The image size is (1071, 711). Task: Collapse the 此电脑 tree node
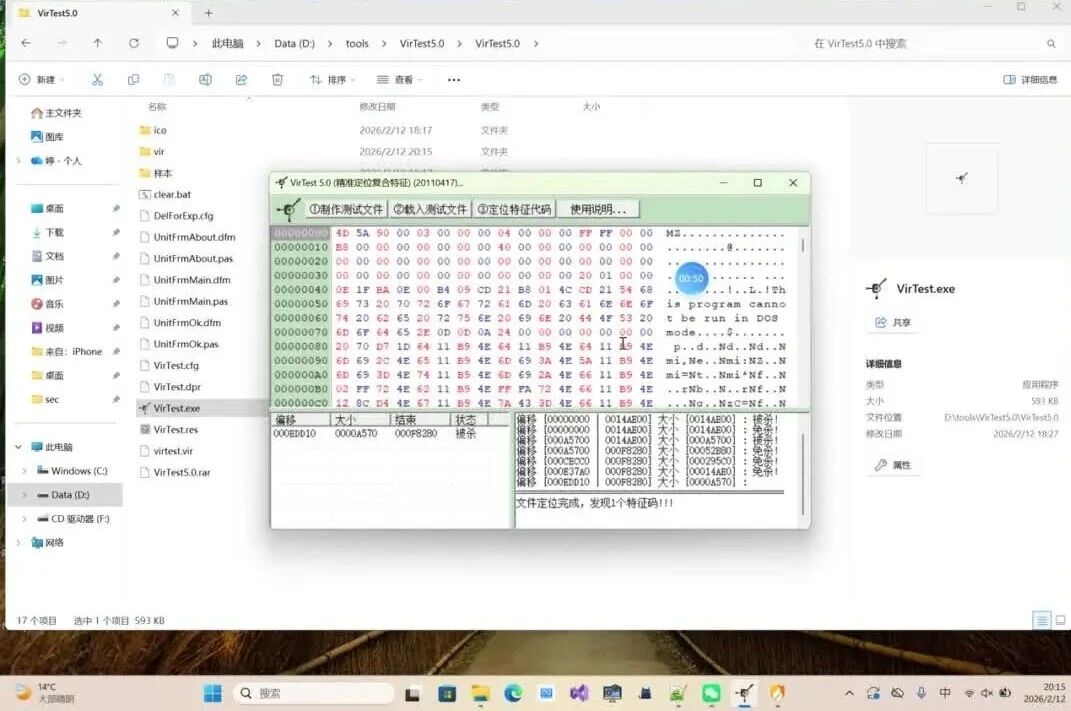click(18, 447)
